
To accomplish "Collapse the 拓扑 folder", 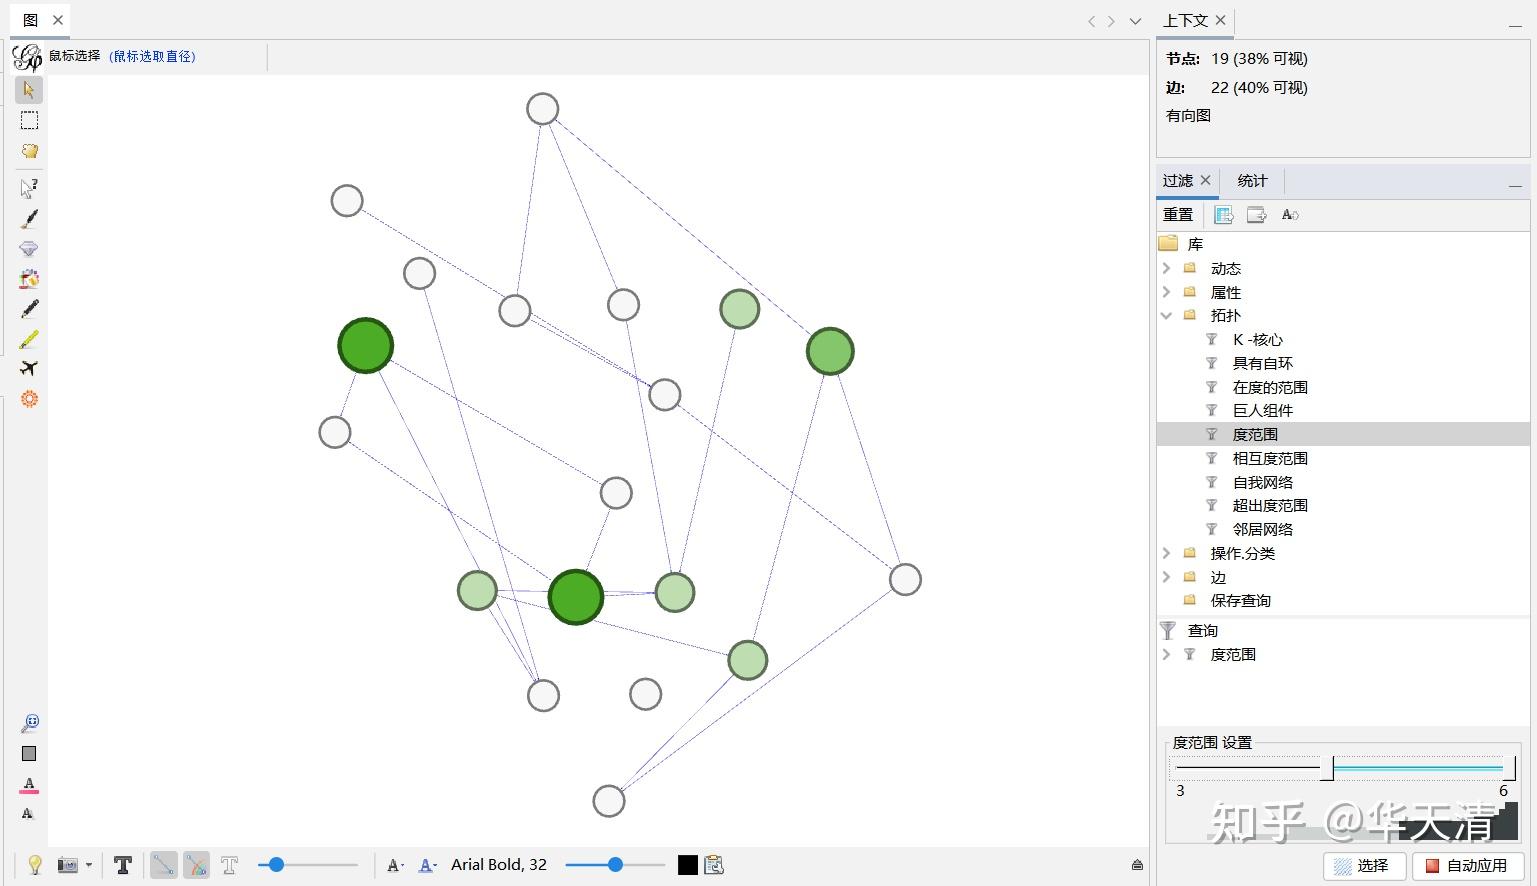I will 1167,315.
